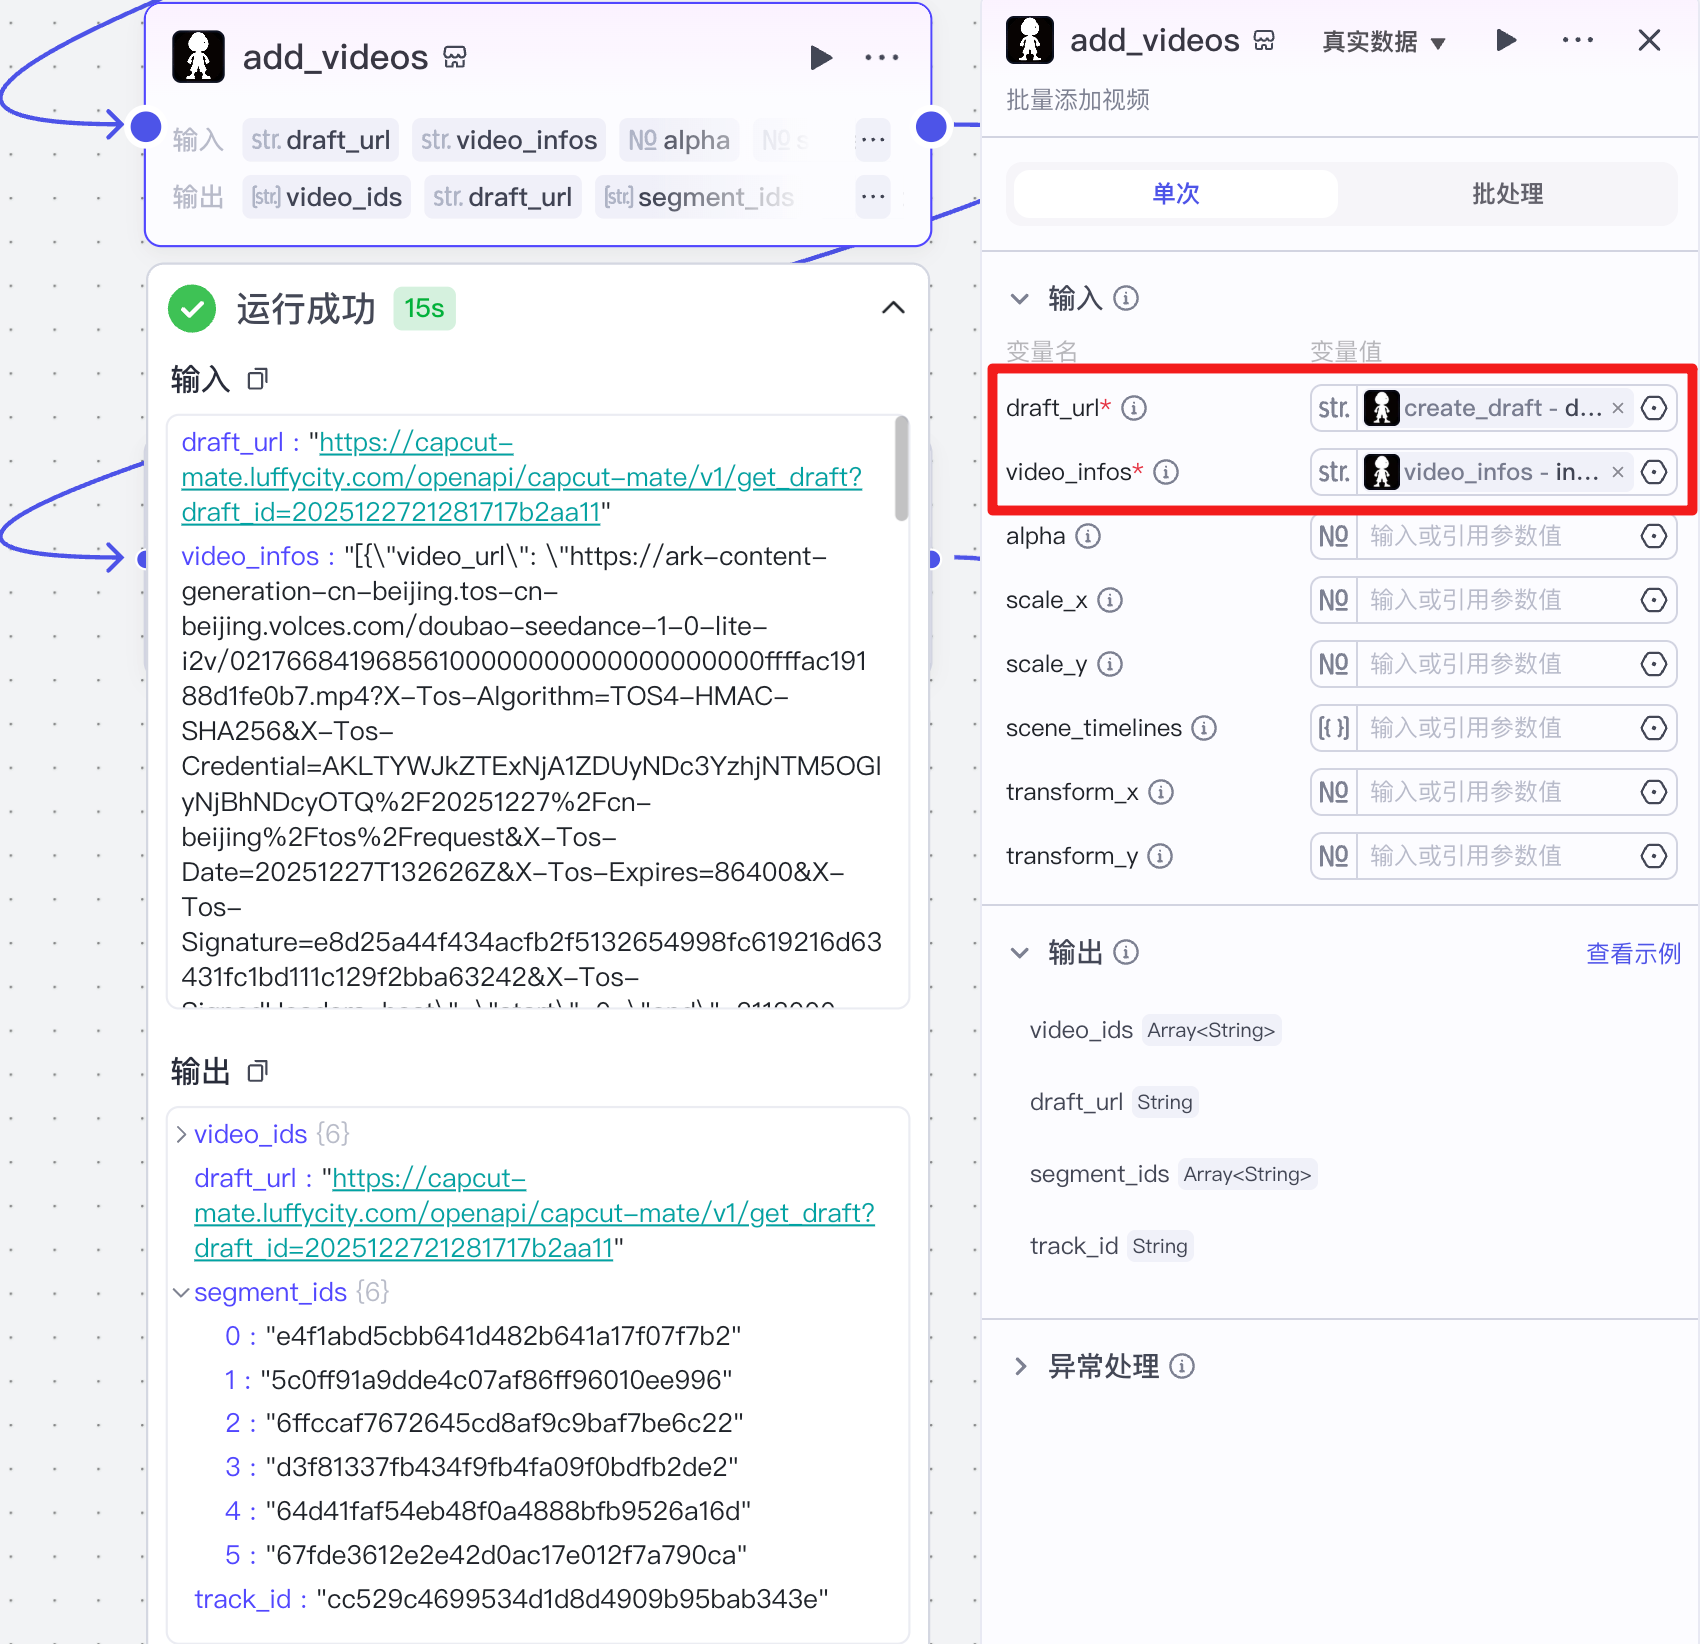Copy the run result input data
The width and height of the screenshot is (1700, 1644).
pos(258,379)
